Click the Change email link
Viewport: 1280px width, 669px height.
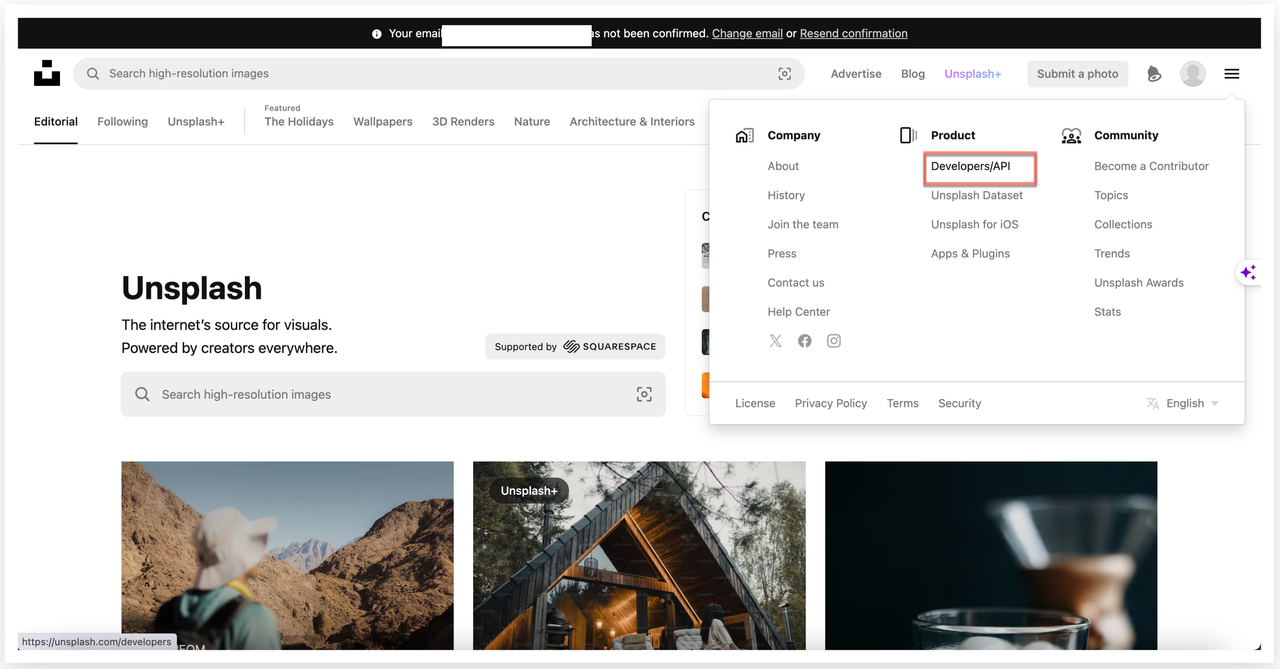pos(747,33)
